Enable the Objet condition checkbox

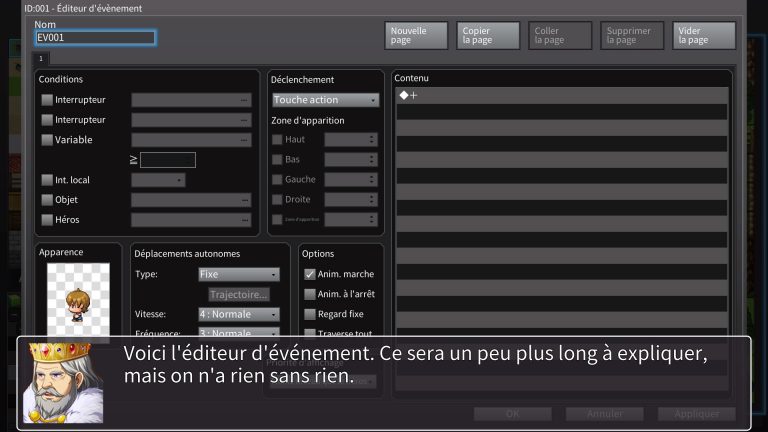47,200
